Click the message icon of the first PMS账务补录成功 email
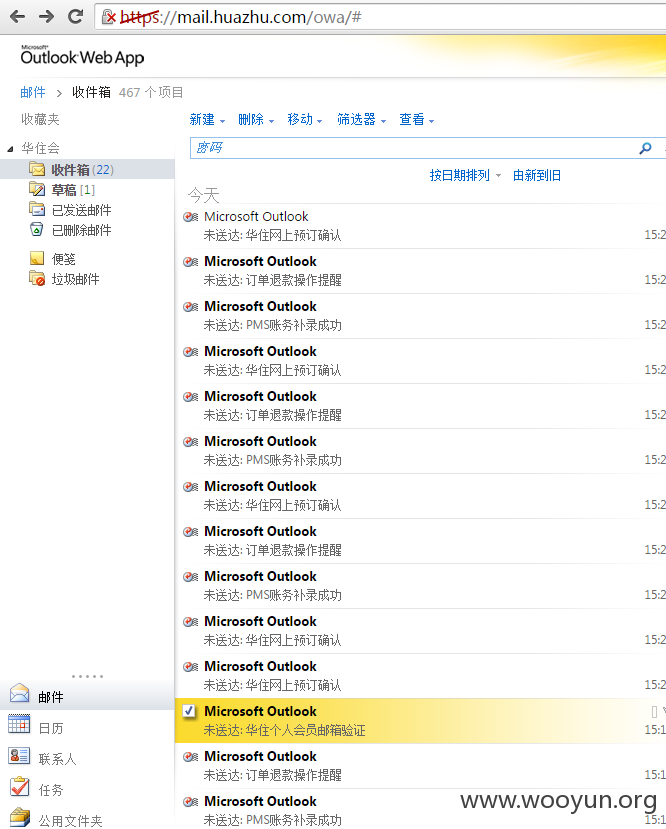 click(190, 307)
